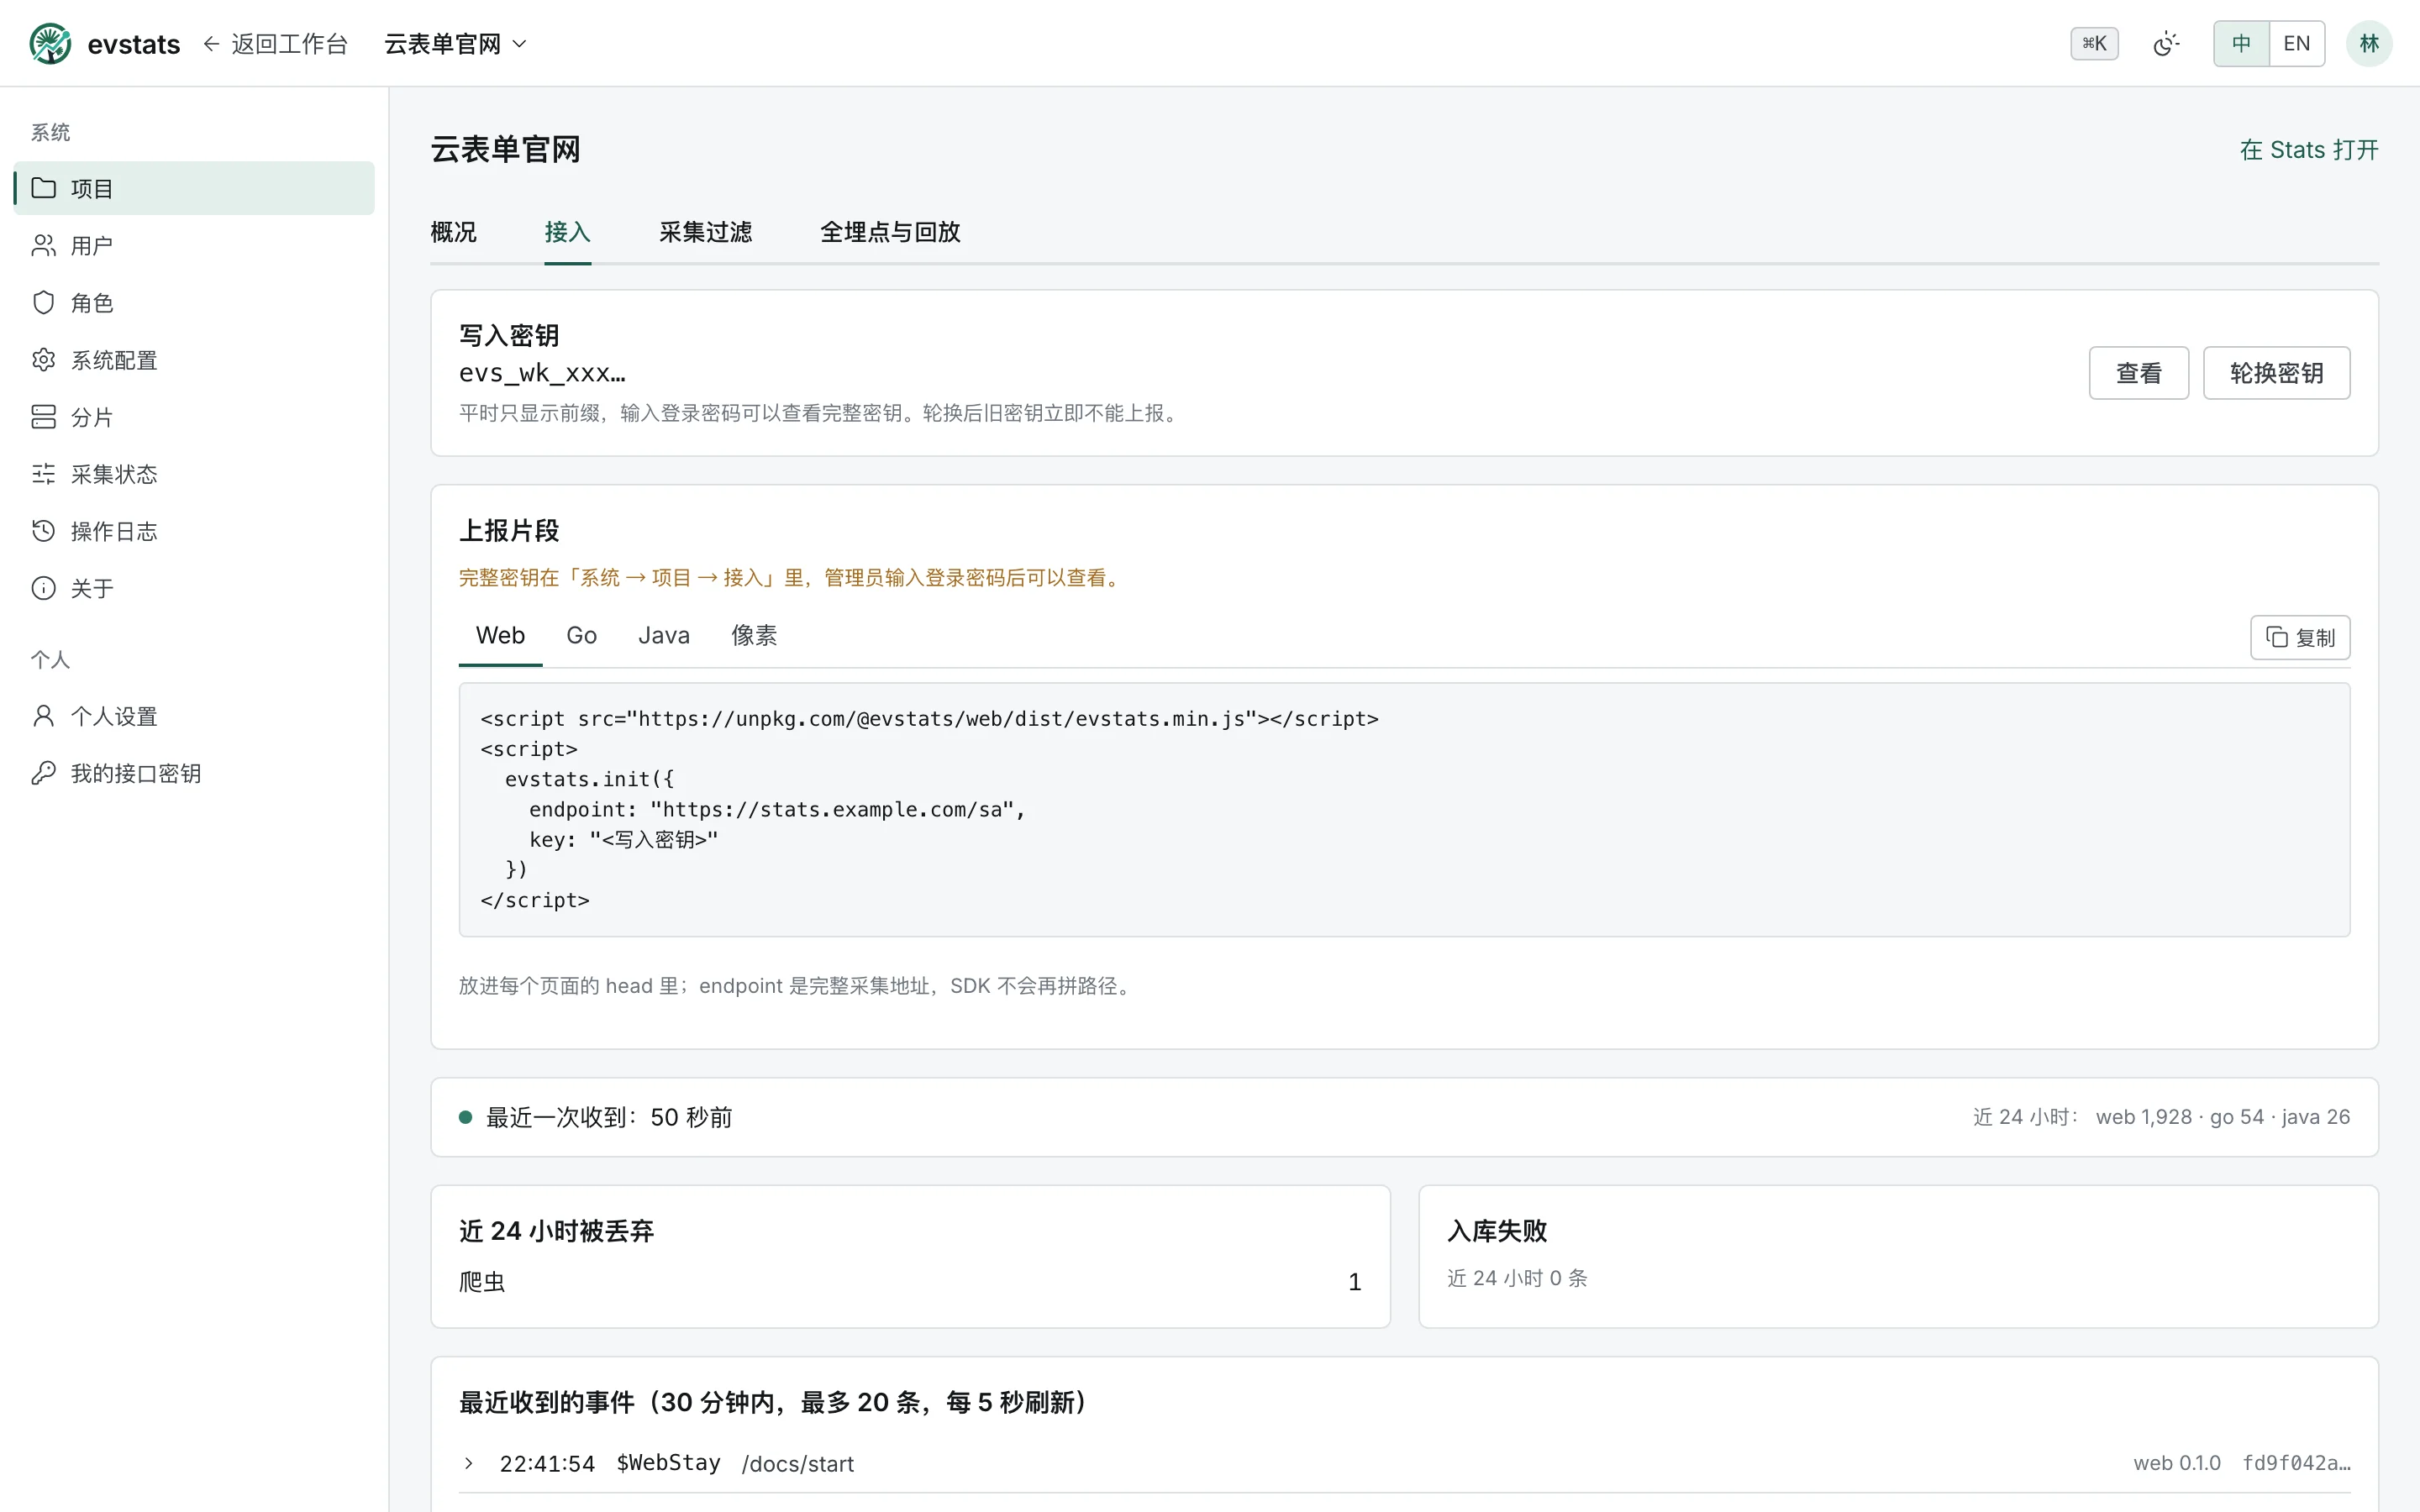Click inside the script code block
This screenshot has height=1512, width=2420.
1404,809
